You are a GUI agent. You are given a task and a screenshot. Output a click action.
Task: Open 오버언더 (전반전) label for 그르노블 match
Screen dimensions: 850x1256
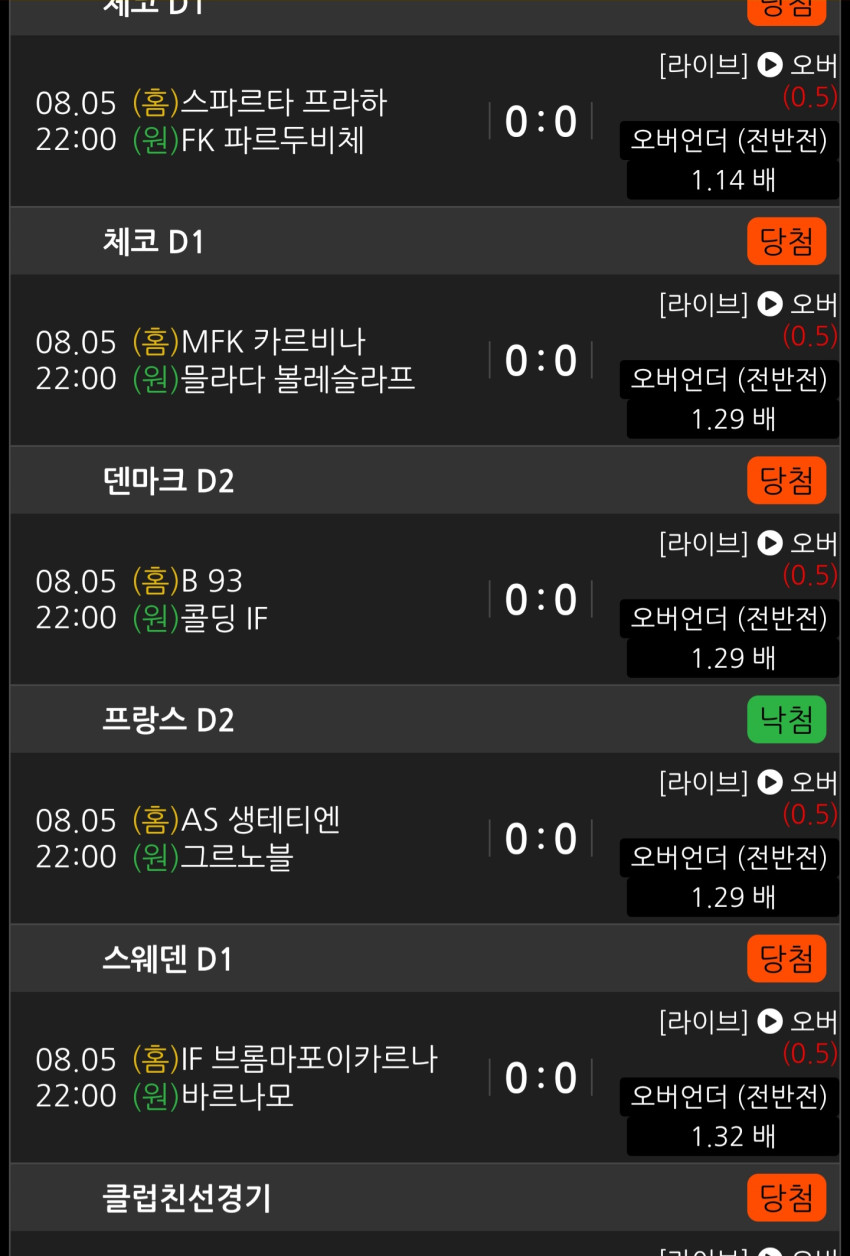pyautogui.click(x=729, y=857)
